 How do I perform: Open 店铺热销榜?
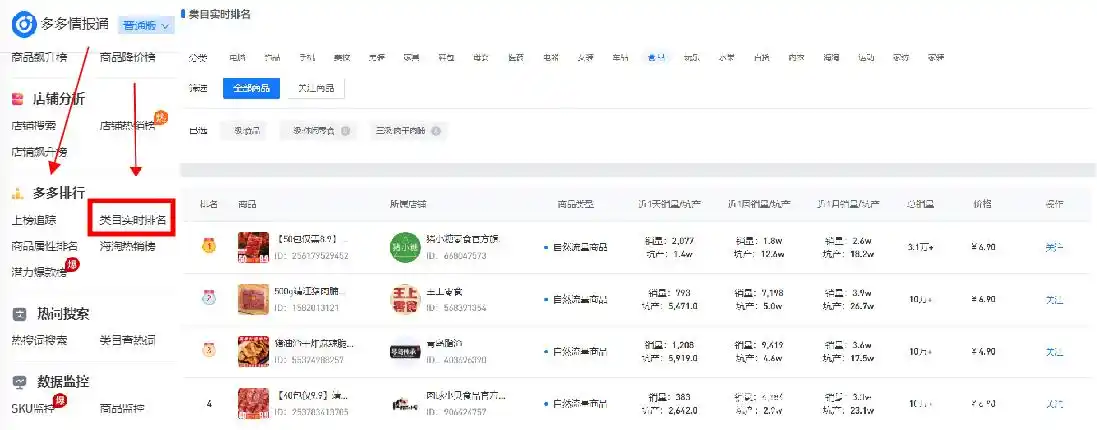pyautogui.click(x=127, y=126)
